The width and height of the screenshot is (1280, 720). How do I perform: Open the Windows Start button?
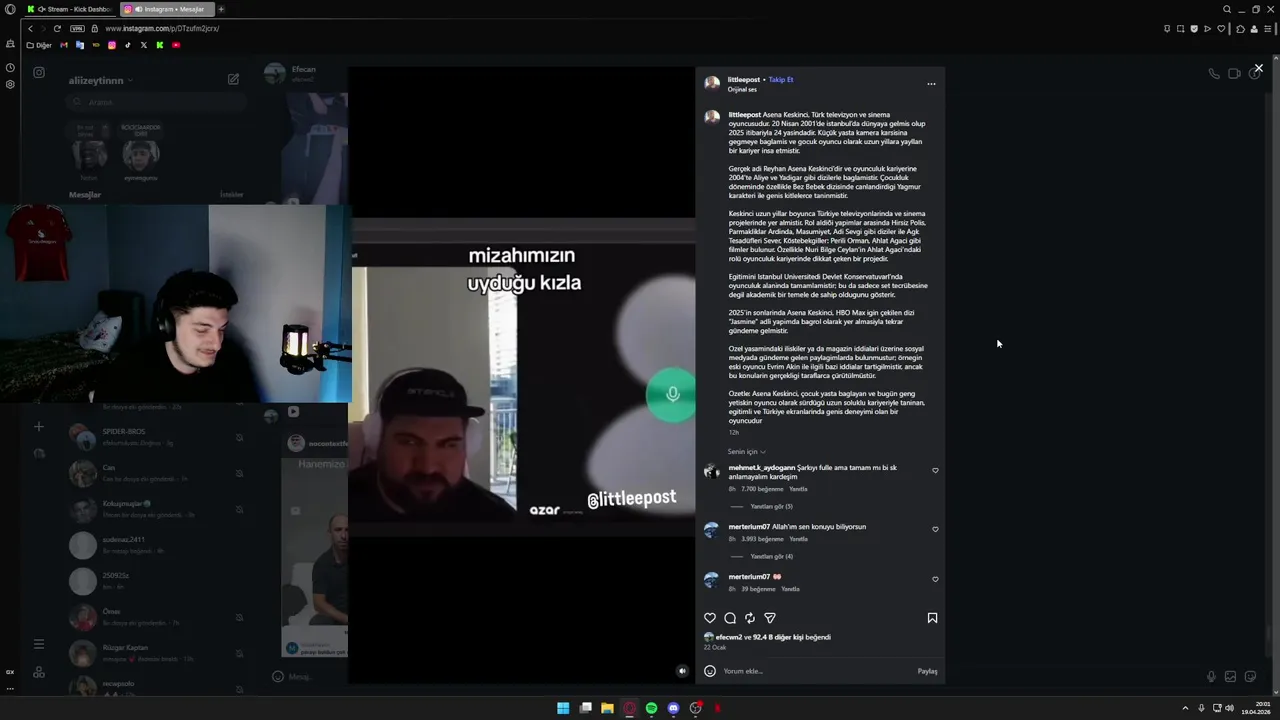pos(563,708)
